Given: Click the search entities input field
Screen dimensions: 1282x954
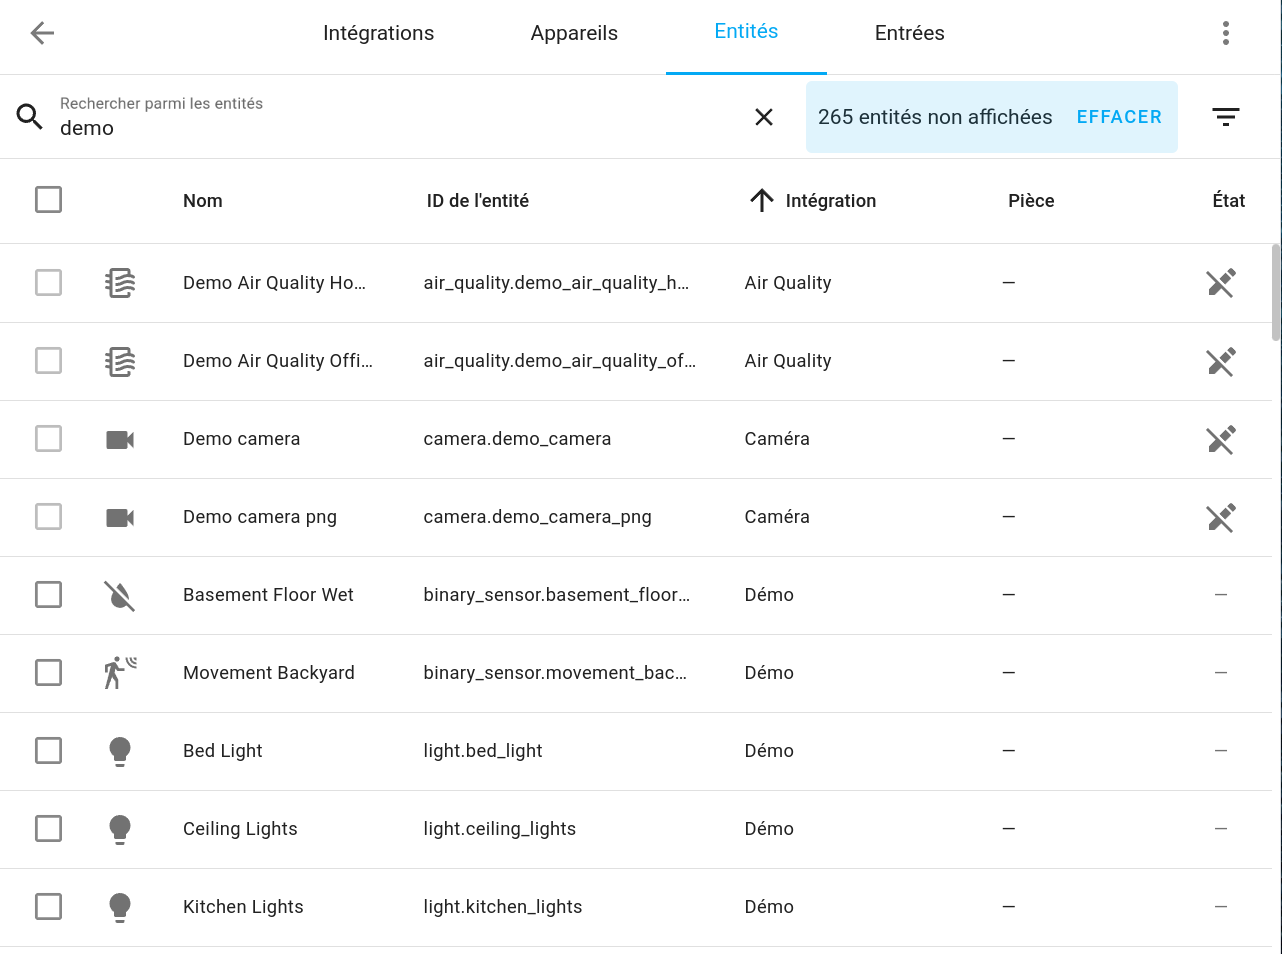Looking at the screenshot, I should pyautogui.click(x=400, y=128).
